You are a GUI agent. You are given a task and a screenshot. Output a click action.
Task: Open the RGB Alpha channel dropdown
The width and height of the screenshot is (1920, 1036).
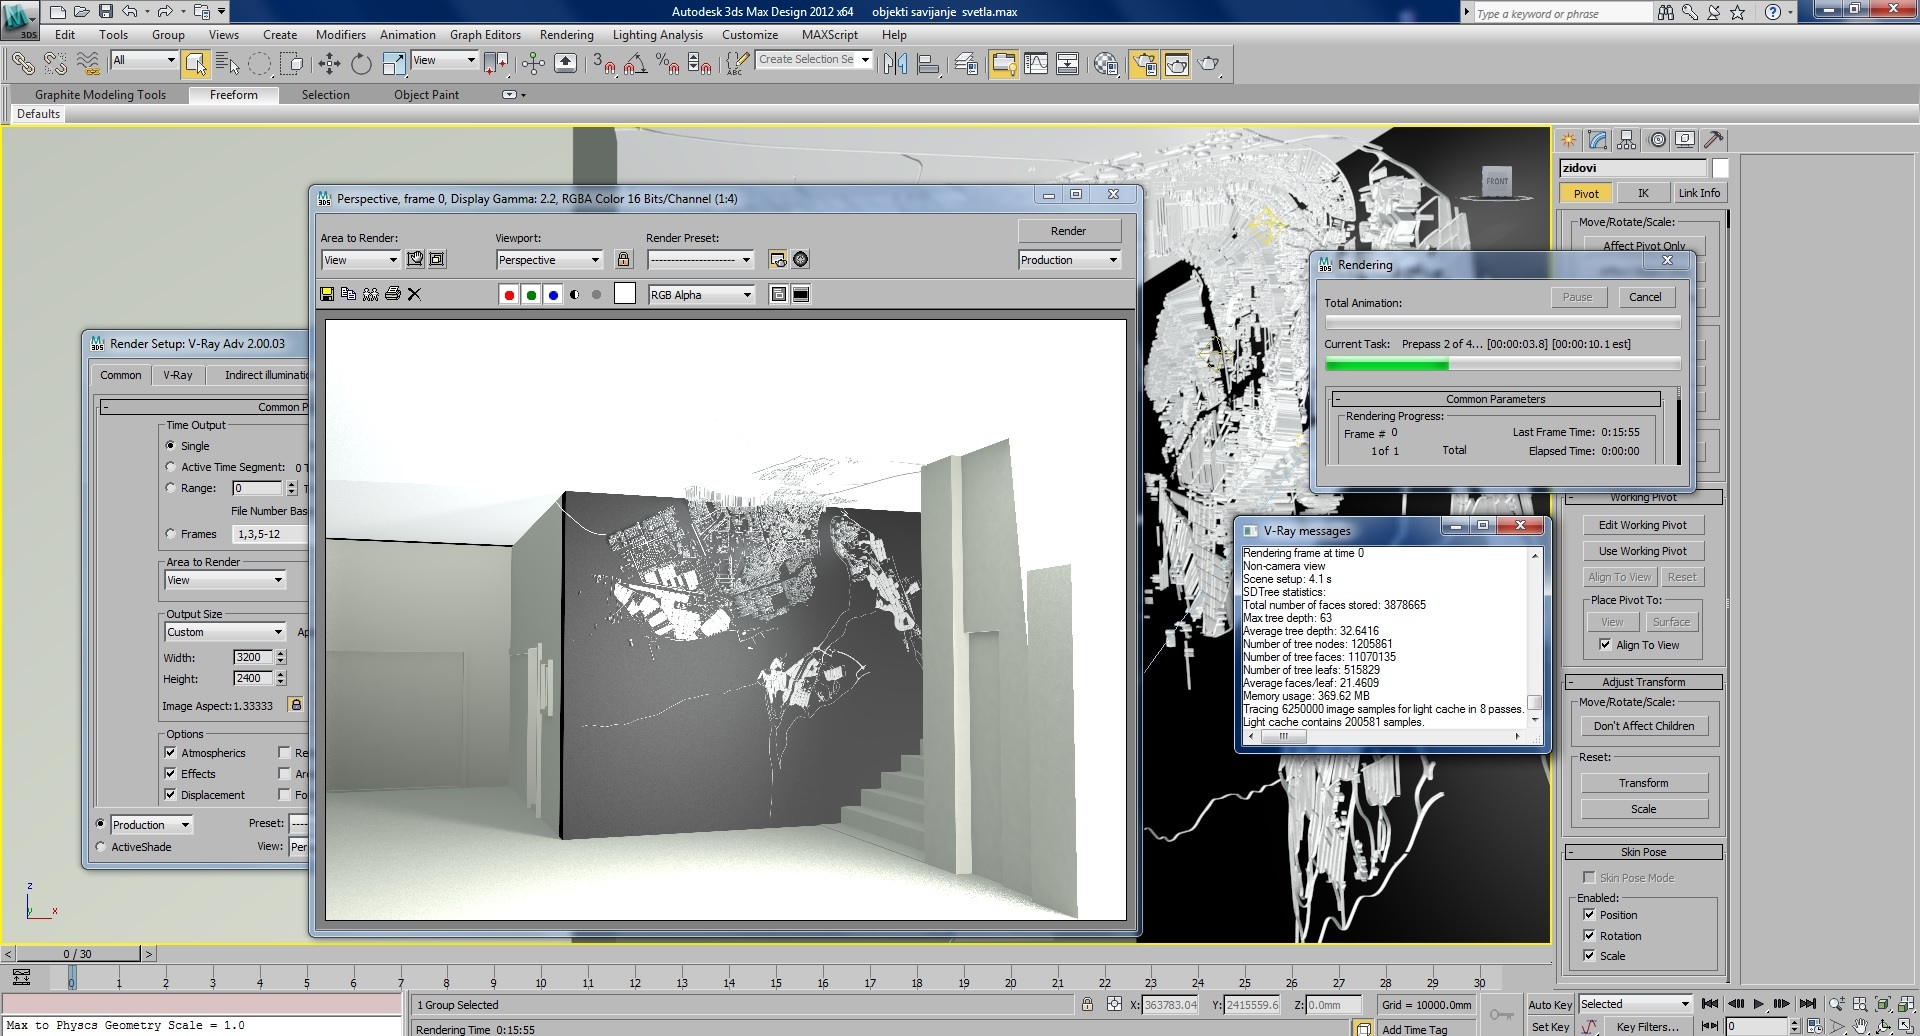tap(701, 295)
